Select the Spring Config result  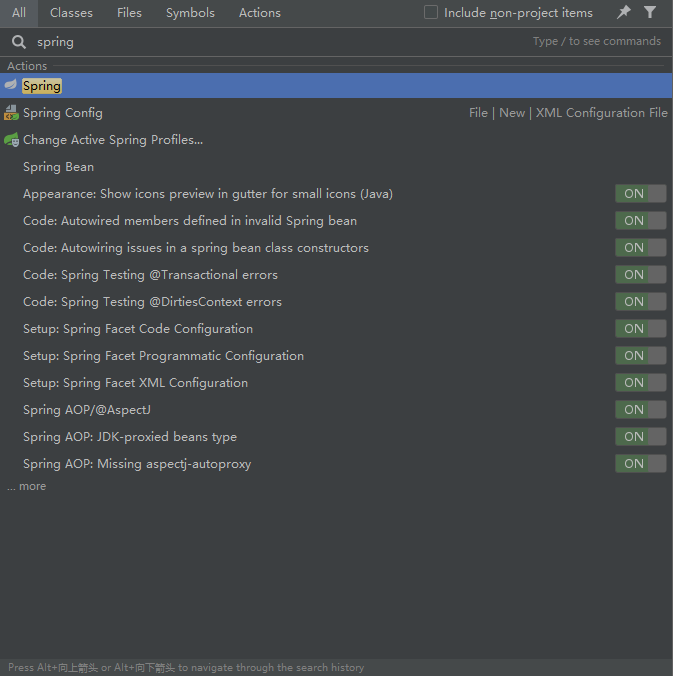[336, 113]
